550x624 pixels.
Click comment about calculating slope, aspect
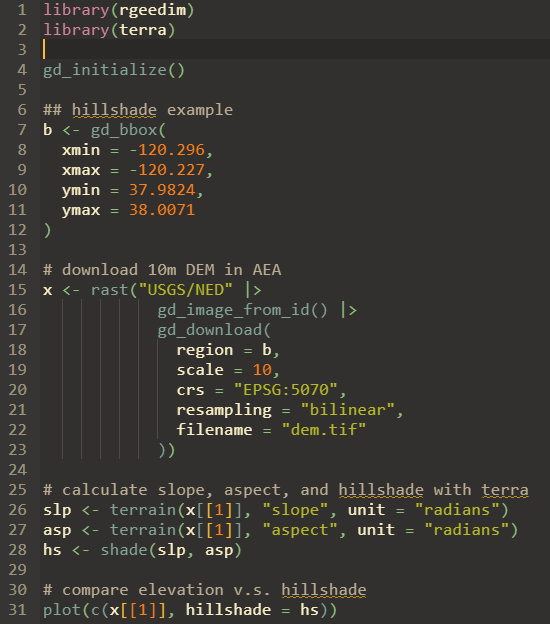286,490
